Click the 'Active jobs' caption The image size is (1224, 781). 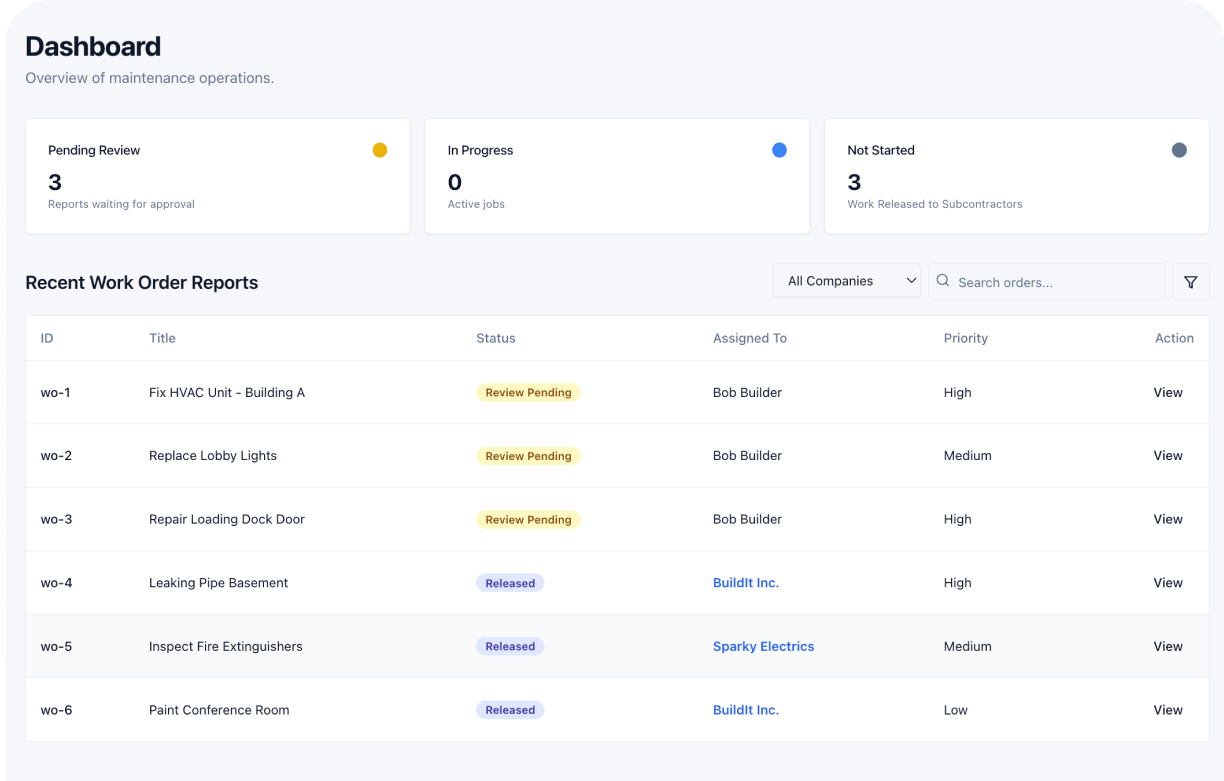[476, 204]
